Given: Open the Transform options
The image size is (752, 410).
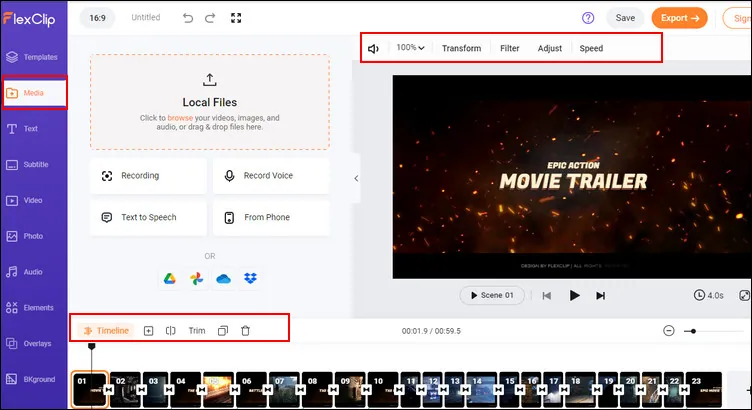Looking at the screenshot, I should point(461,48).
